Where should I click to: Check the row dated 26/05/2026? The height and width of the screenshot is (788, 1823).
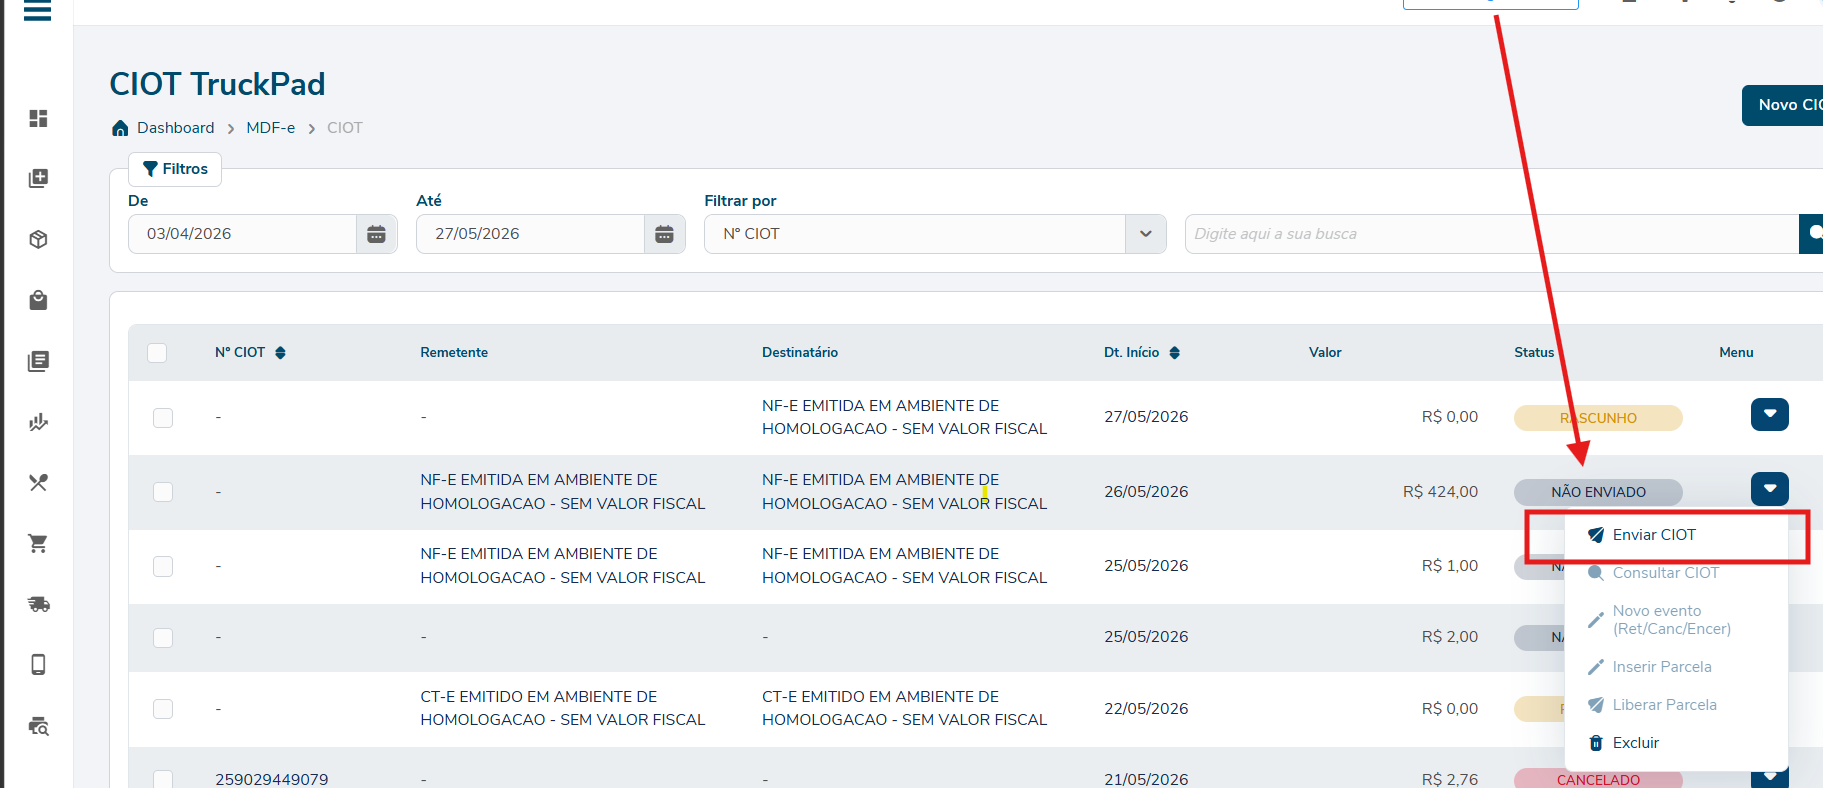coord(163,492)
